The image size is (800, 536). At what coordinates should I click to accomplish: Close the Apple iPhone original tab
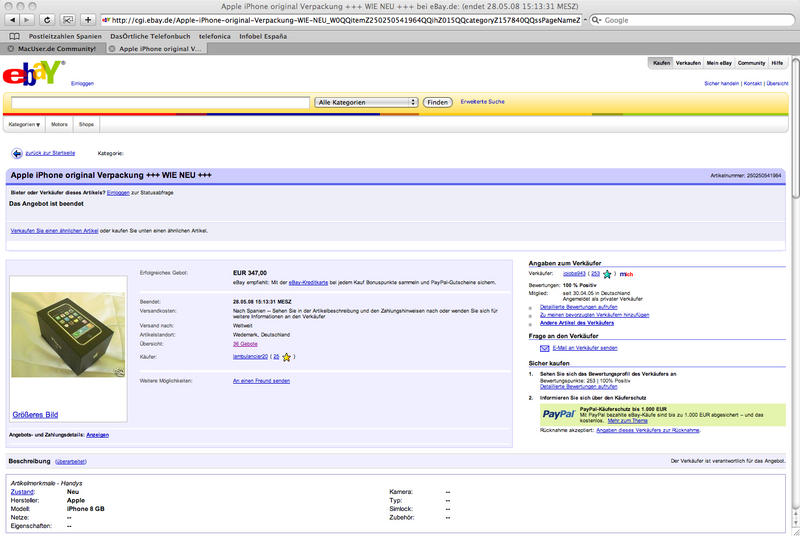click(x=112, y=49)
